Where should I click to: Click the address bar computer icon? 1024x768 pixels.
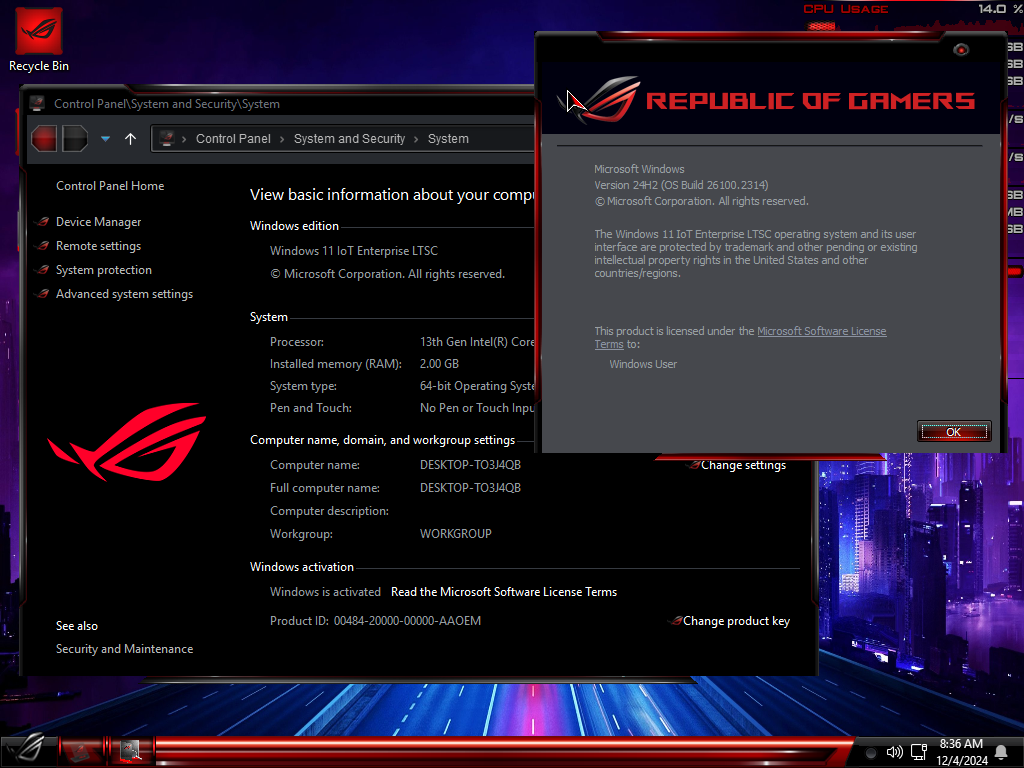pyautogui.click(x=167, y=138)
